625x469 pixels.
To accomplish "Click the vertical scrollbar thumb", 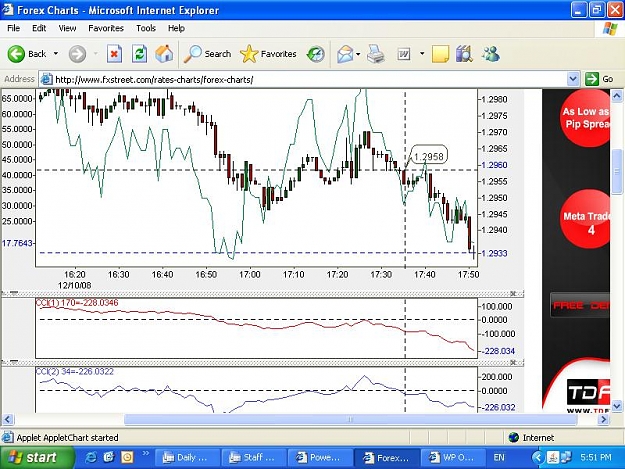I will (x=617, y=172).
